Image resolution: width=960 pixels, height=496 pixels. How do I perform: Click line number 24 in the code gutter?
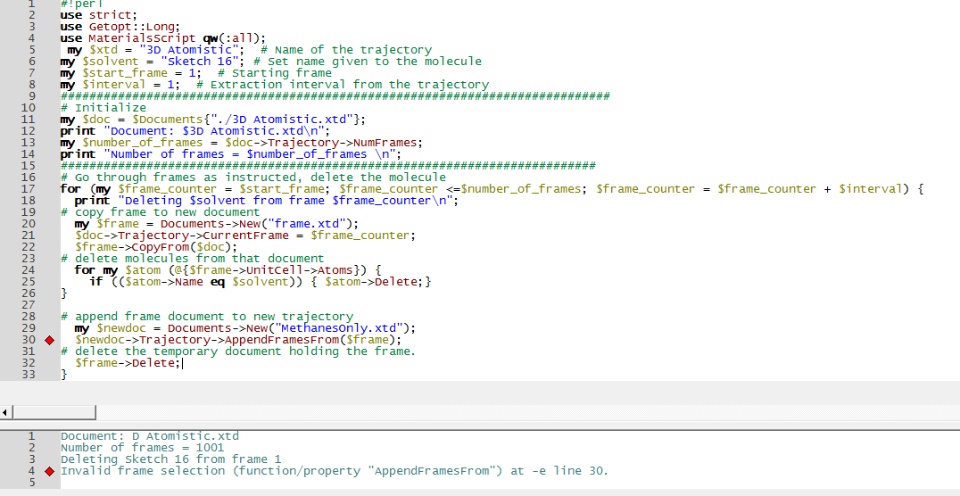click(28, 271)
